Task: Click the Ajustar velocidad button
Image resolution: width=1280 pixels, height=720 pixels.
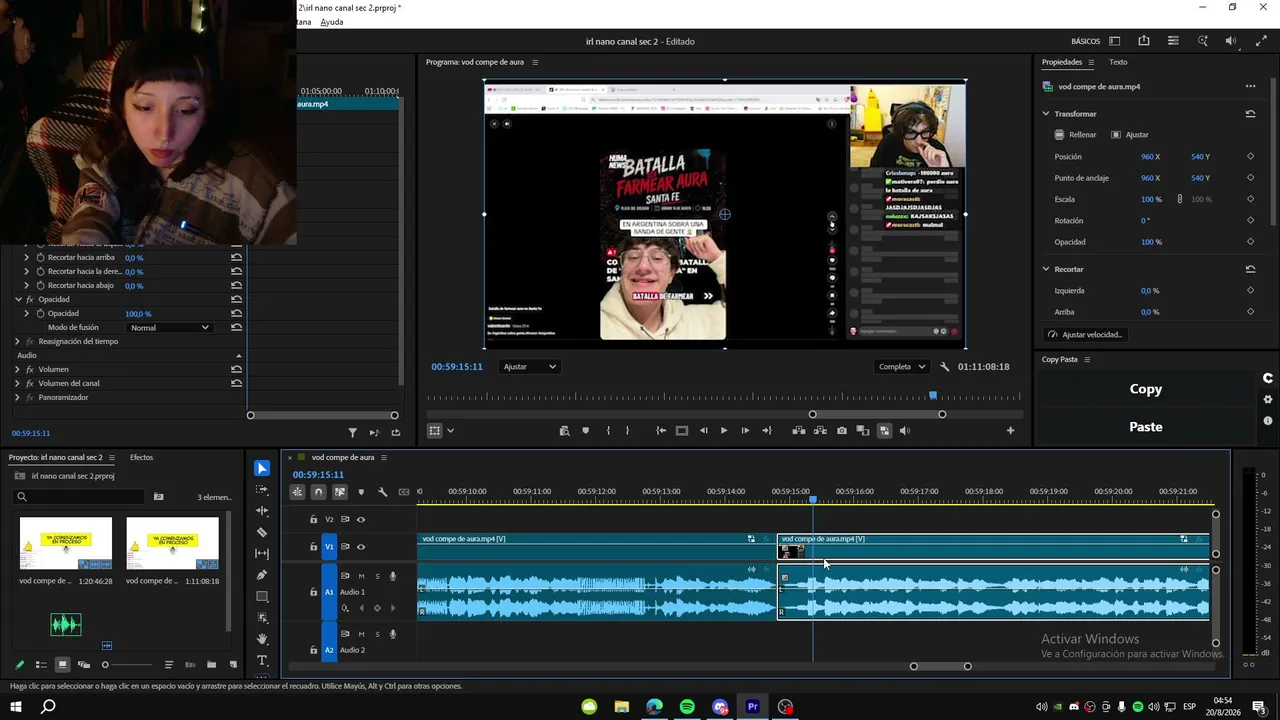Action: tap(1084, 335)
